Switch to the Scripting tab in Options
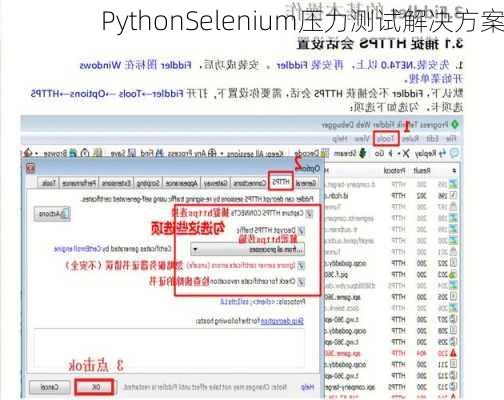504x400 pixels. click(148, 183)
